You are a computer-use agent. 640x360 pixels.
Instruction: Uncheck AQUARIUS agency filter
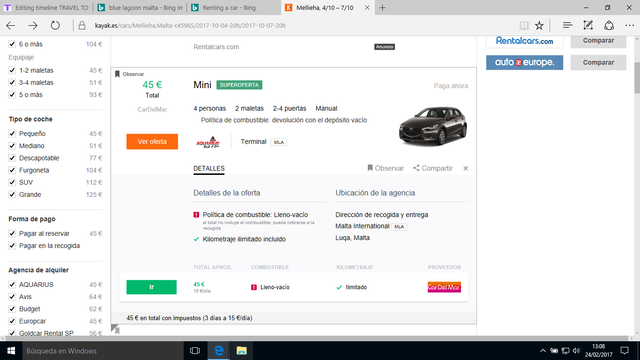(x=12, y=284)
